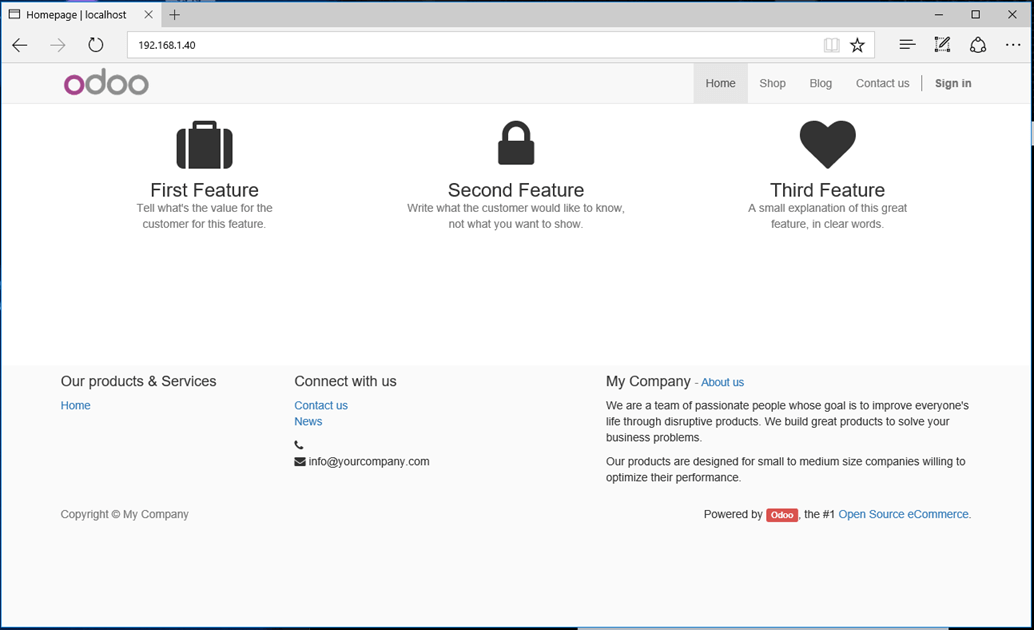Open the More actions ellipsis menu
This screenshot has width=1034, height=630.
coord(1013,45)
